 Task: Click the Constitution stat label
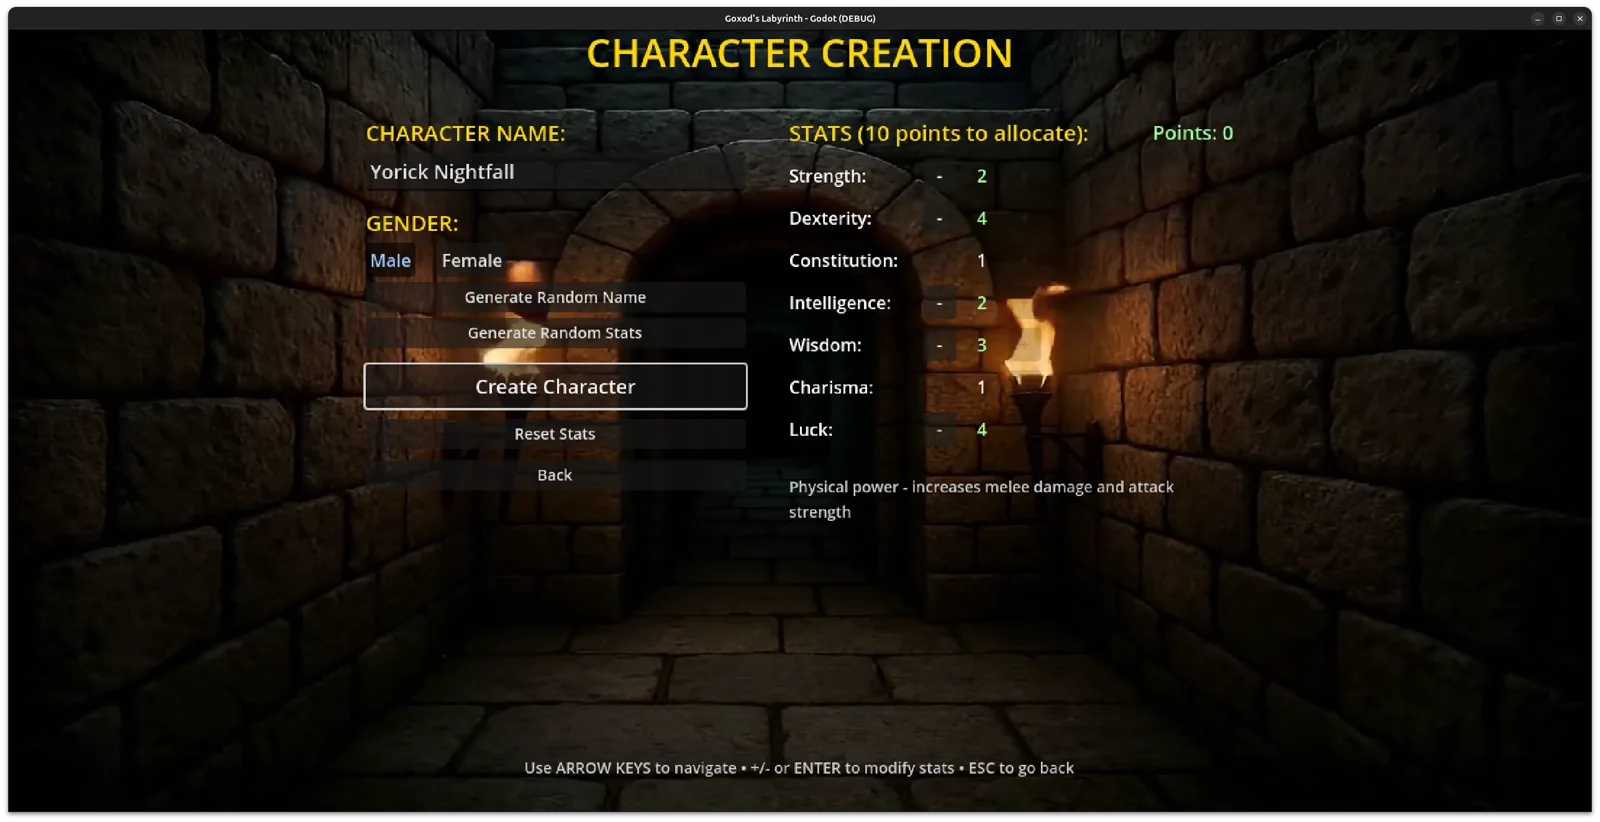click(843, 261)
